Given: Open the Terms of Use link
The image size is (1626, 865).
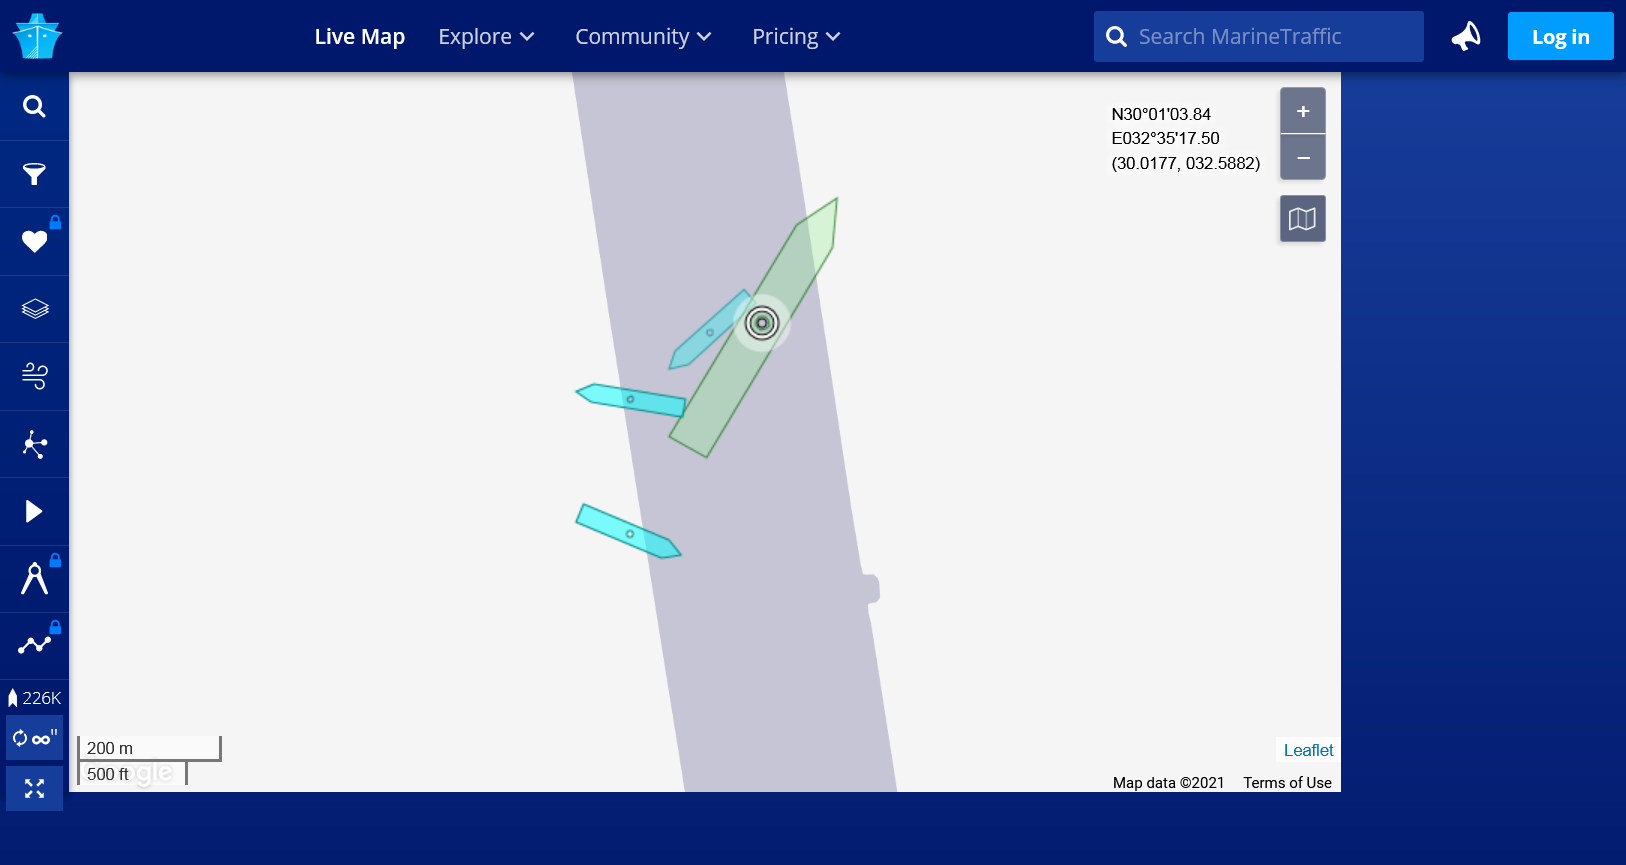Looking at the screenshot, I should pyautogui.click(x=1287, y=783).
